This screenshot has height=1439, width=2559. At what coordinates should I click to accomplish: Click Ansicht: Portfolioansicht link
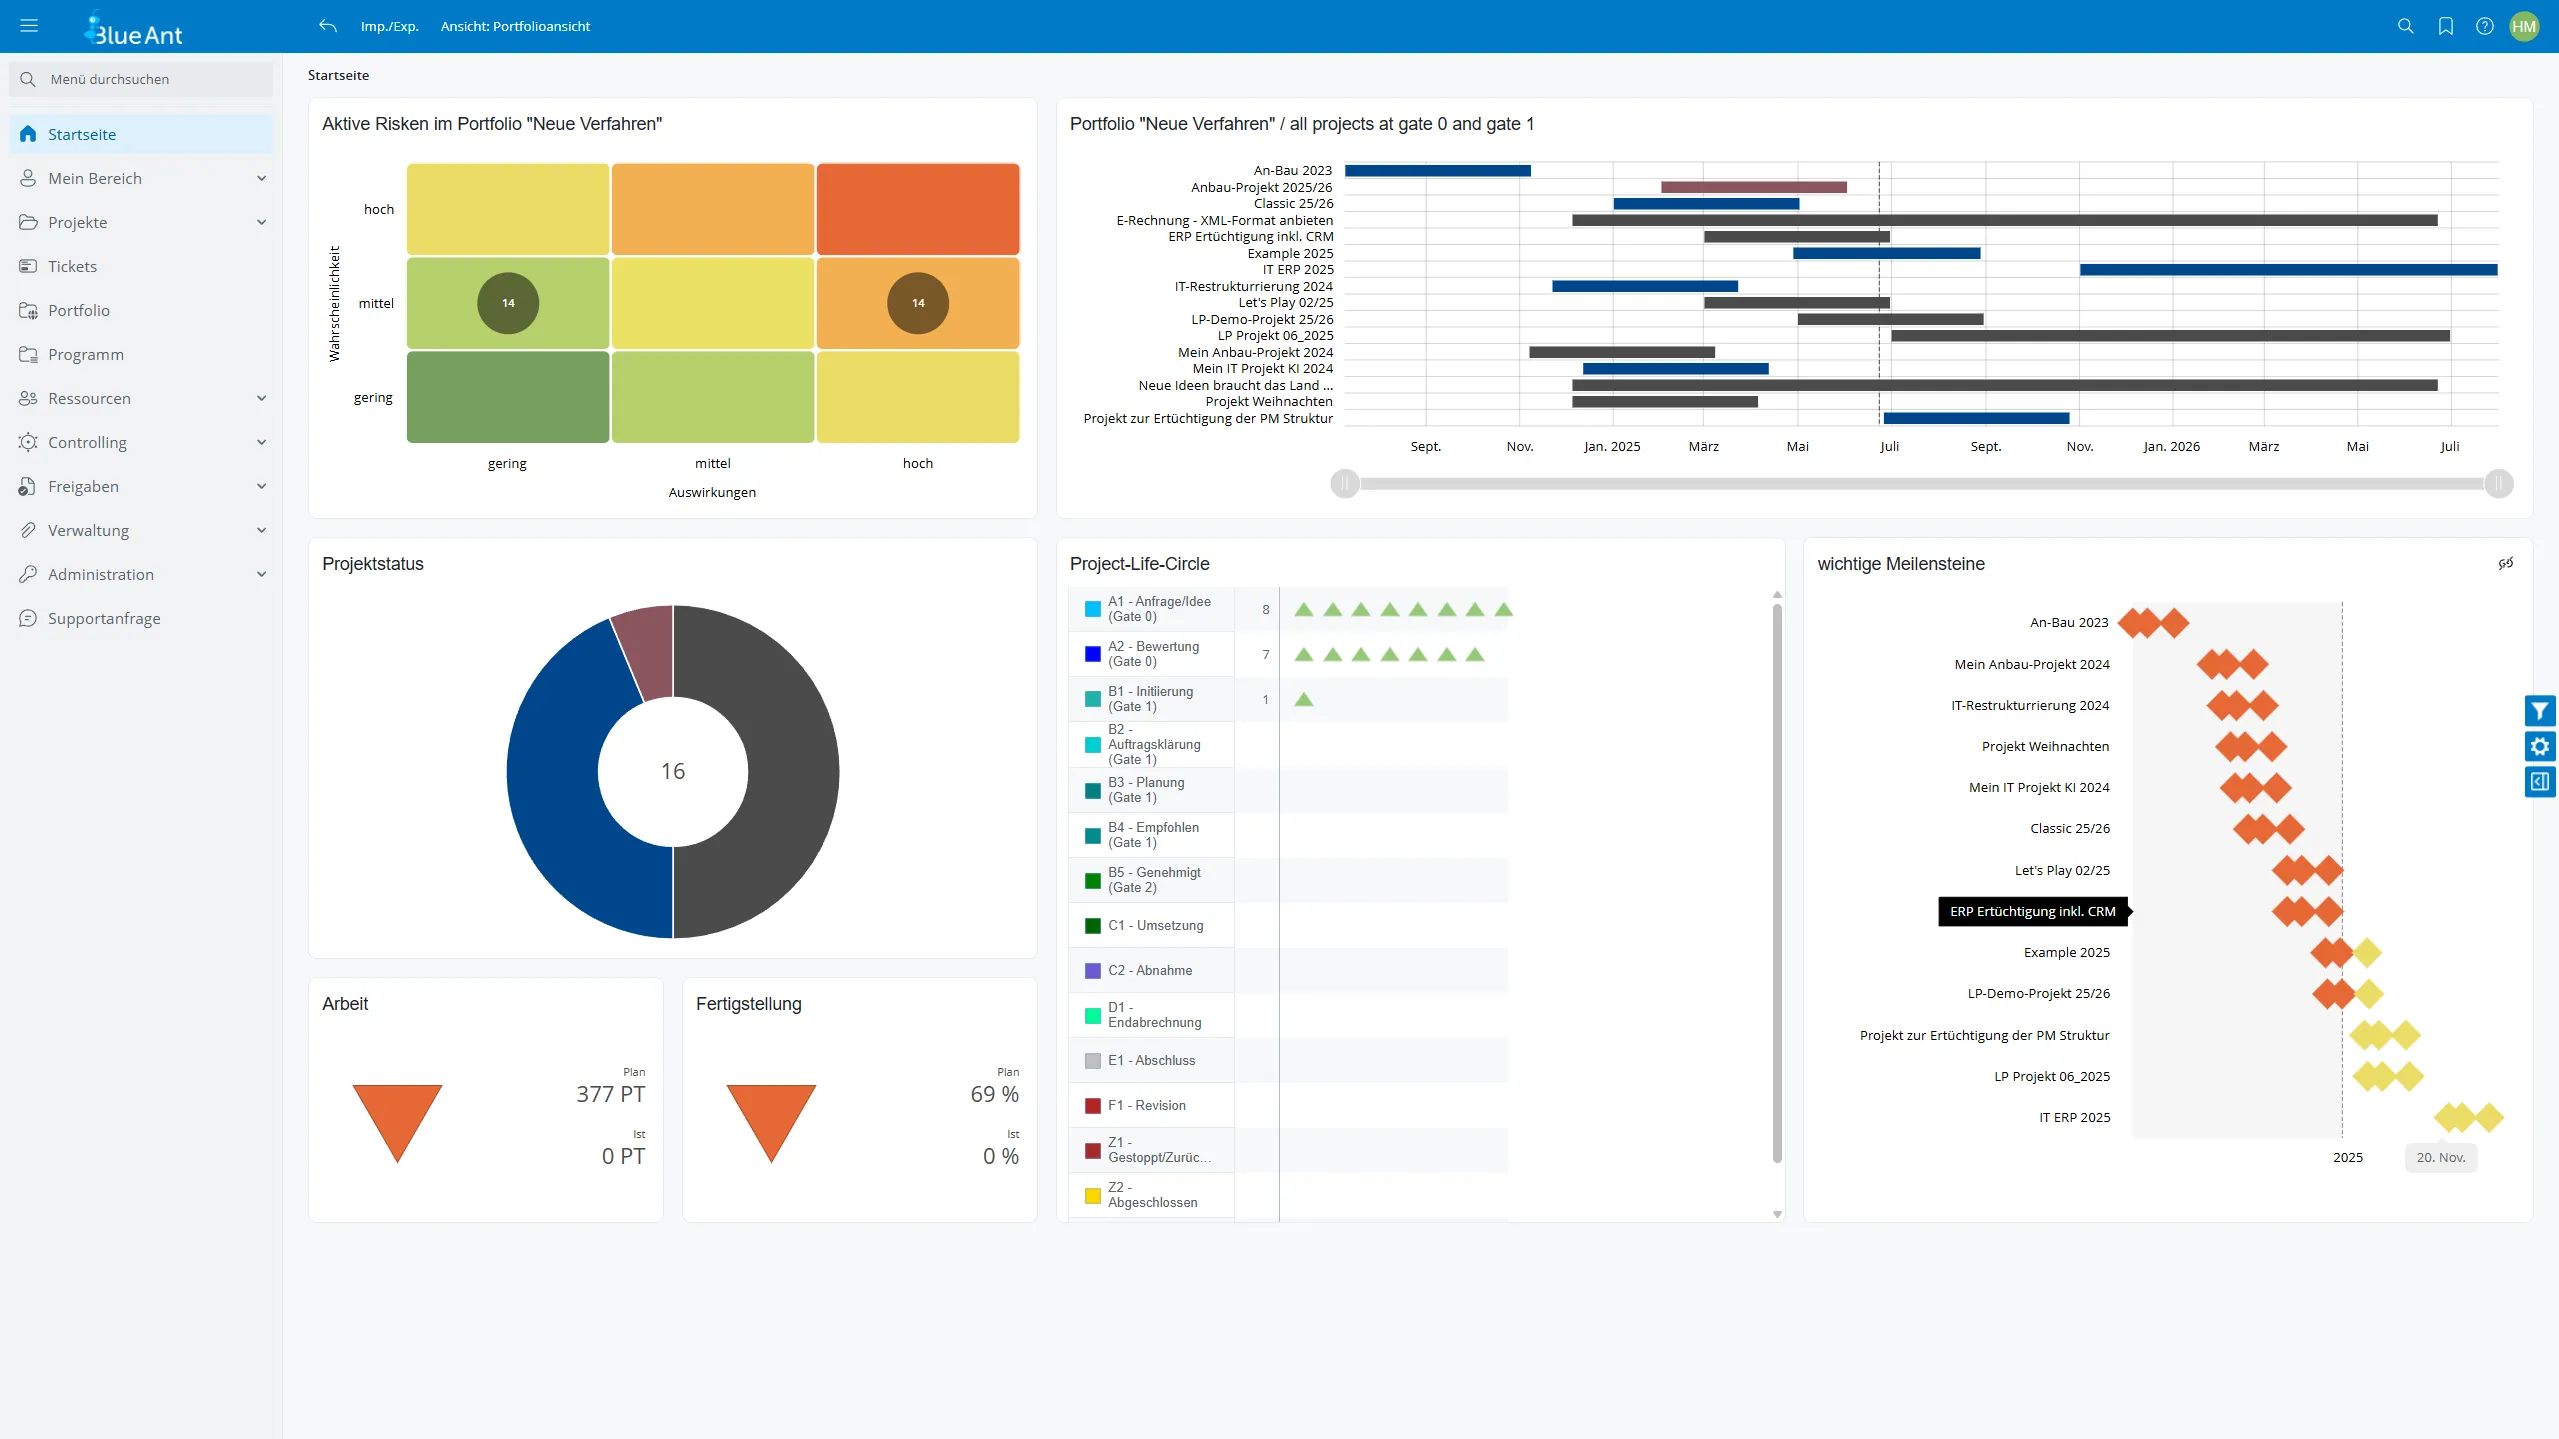coord(515,26)
